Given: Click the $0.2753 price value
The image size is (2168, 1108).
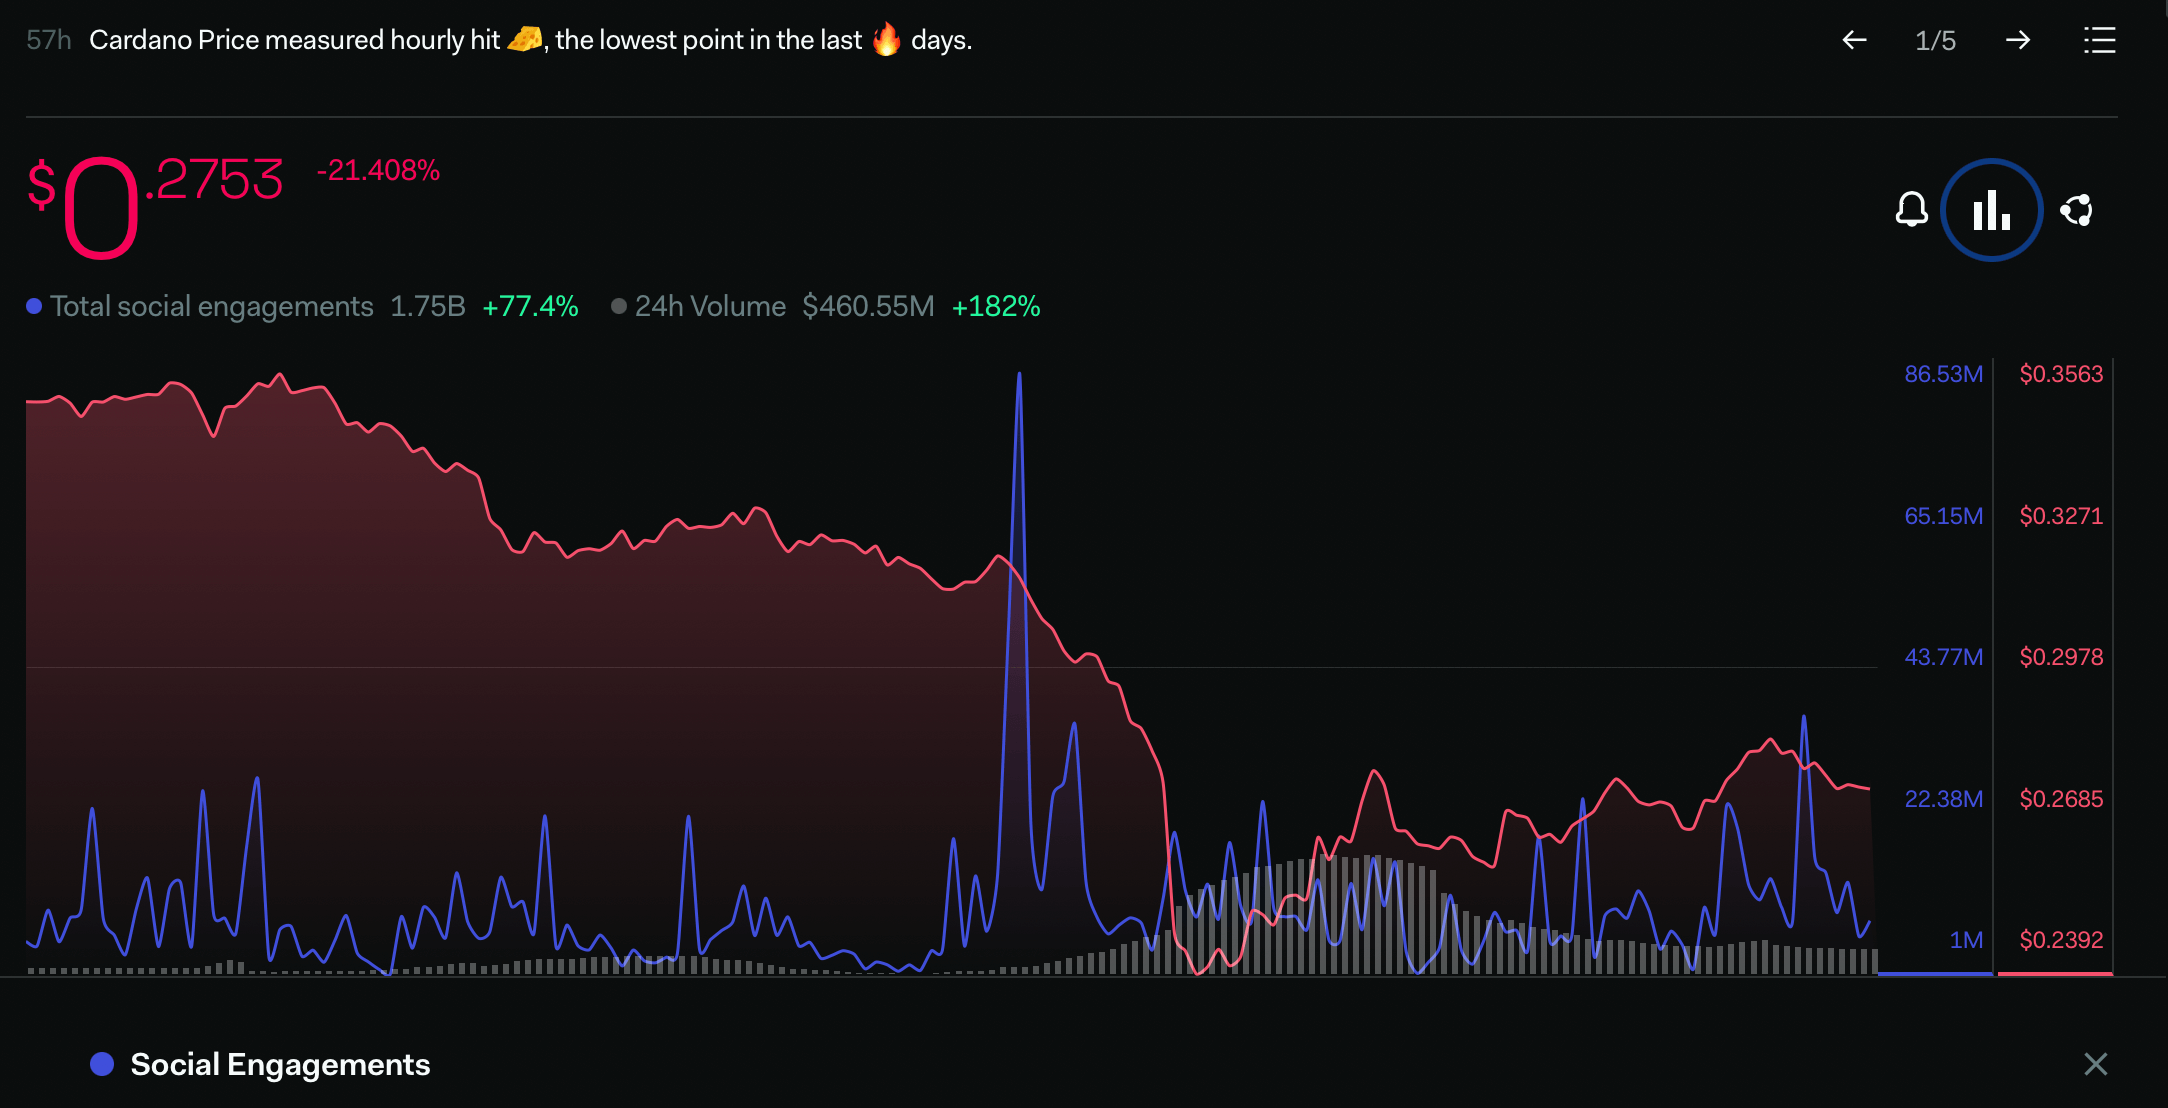Looking at the screenshot, I should click(x=155, y=205).
